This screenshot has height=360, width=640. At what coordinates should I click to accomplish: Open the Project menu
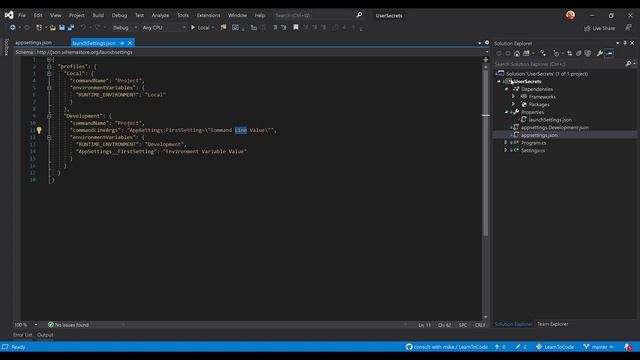77,15
